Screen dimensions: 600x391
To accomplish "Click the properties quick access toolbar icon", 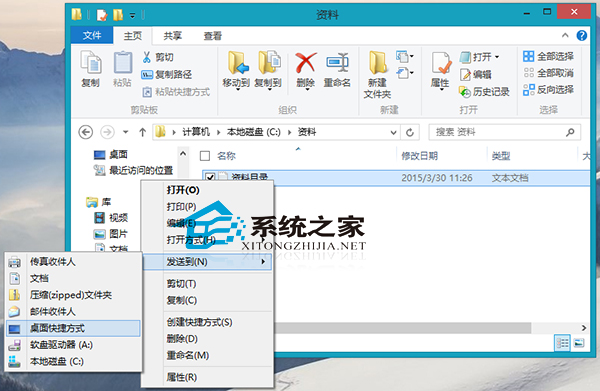I will 102,15.
